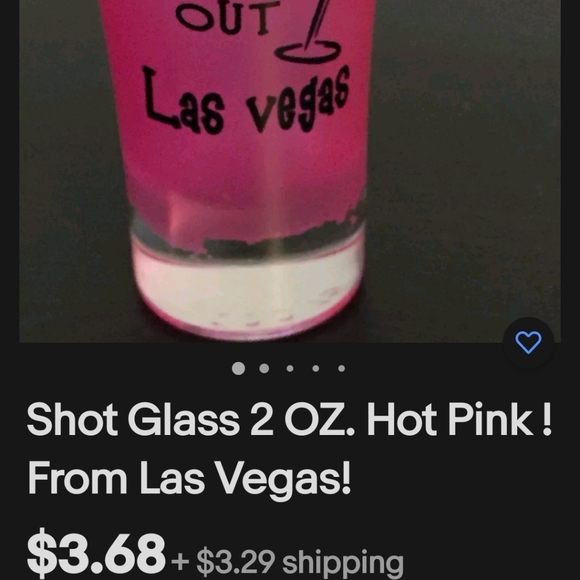Tap the "OUT" lettering on the glass

tap(228, 17)
